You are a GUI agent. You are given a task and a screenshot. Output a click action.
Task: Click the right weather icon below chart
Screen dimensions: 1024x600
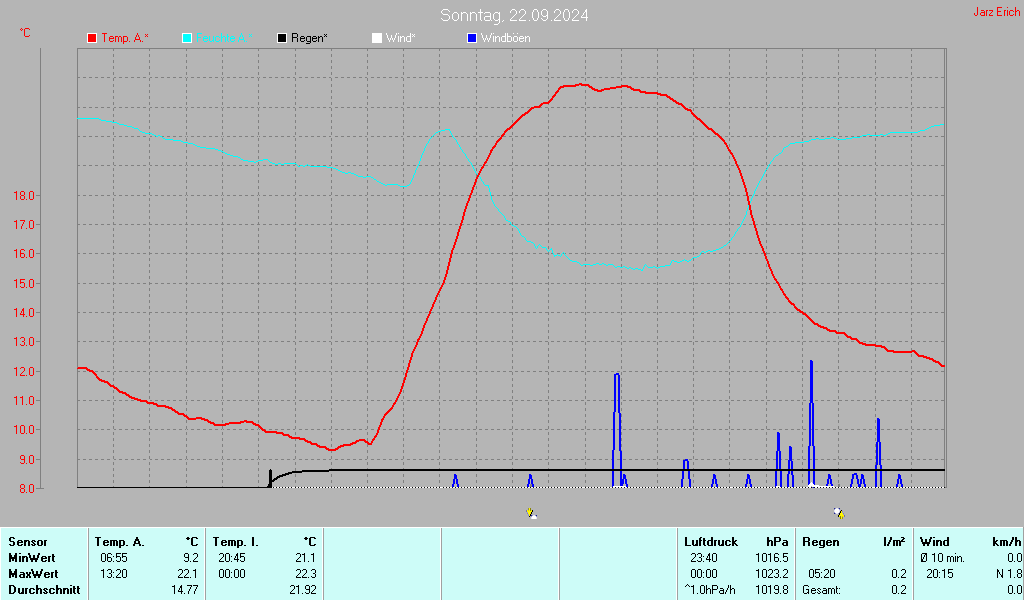tap(838, 513)
